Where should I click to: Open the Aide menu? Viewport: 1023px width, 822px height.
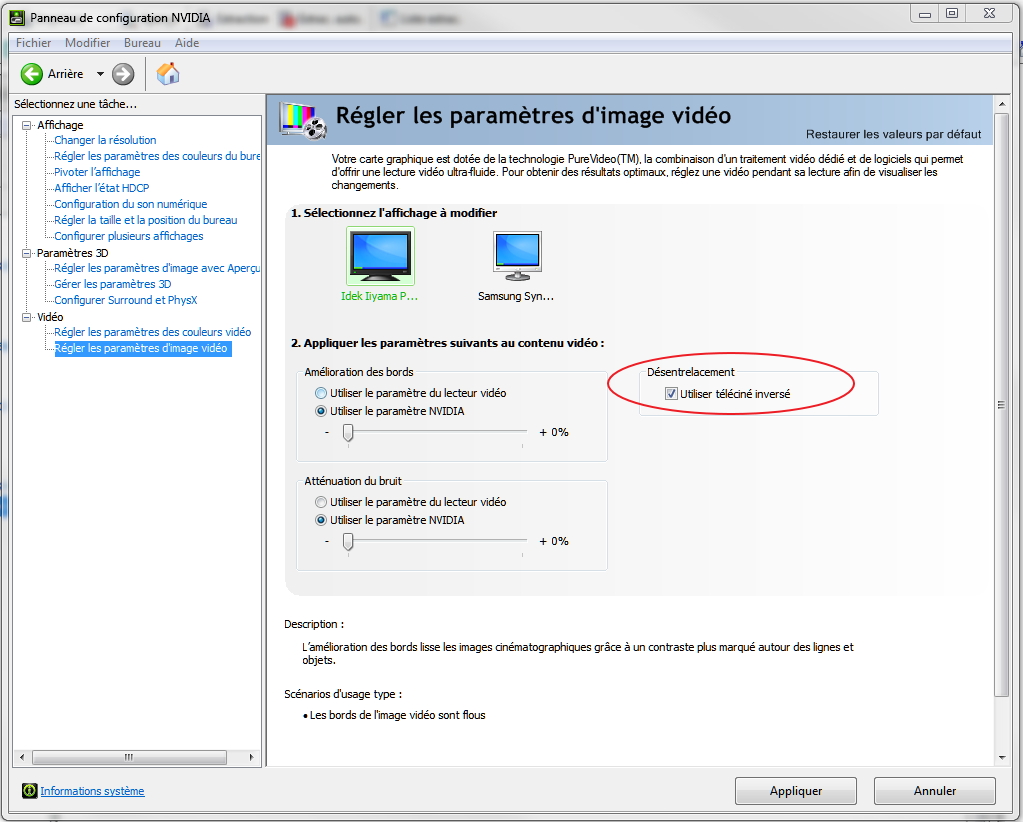point(187,42)
